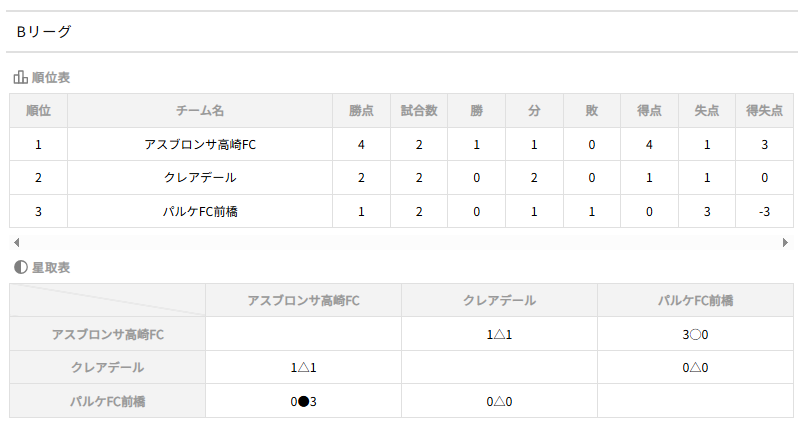Click the 勝点 column header
Screen dimensions: 804x422
(x=361, y=111)
